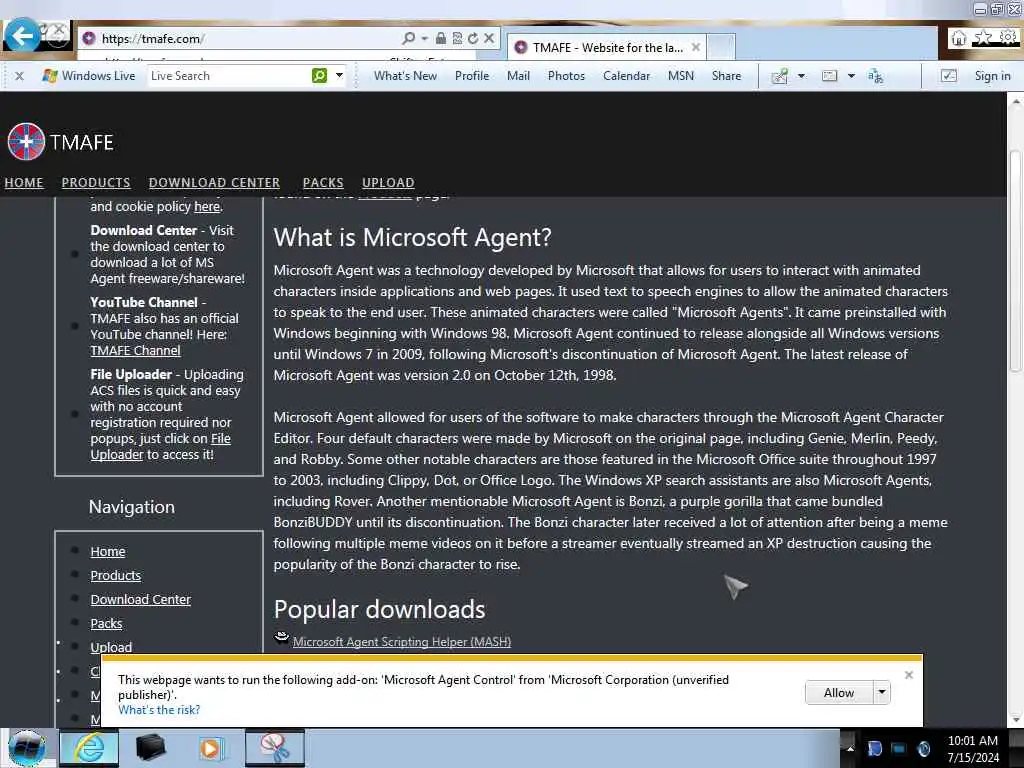Open Microsoft Agent Scripting Helper (MASH) link
Screen dimensions: 1024x768
(402, 642)
